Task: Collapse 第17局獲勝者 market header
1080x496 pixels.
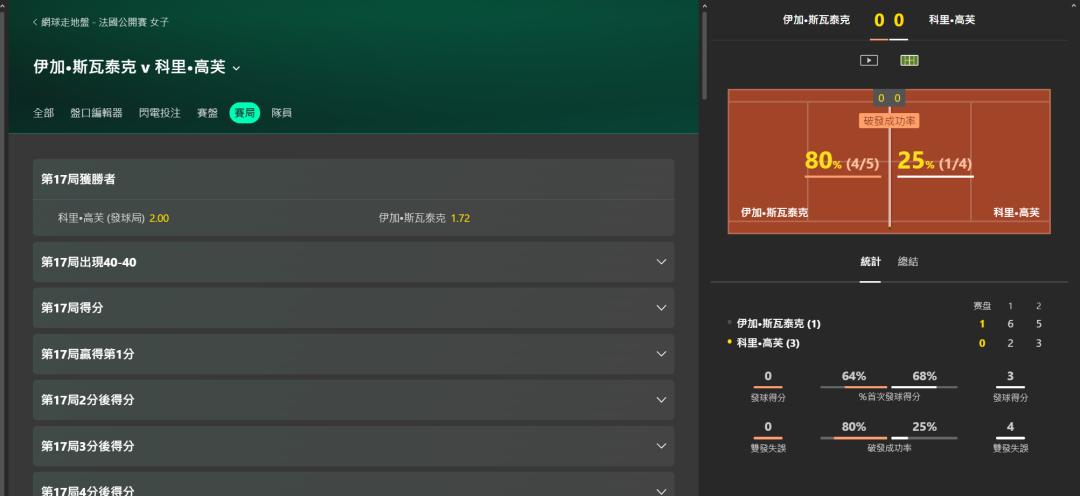Action: click(x=353, y=179)
